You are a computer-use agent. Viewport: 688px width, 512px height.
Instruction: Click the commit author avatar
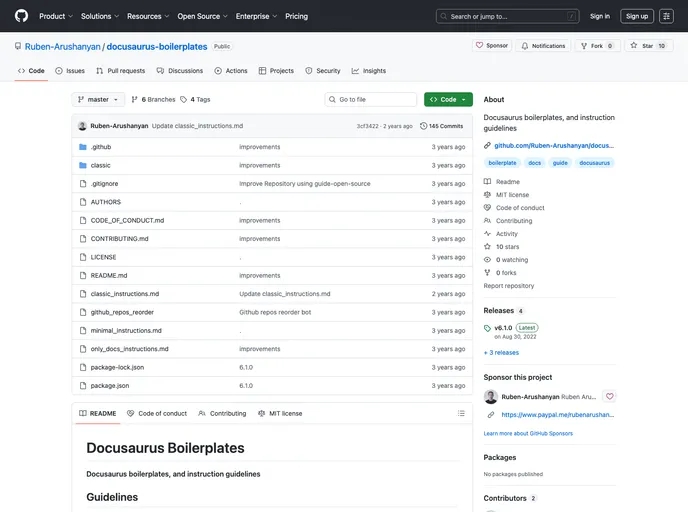(82, 126)
